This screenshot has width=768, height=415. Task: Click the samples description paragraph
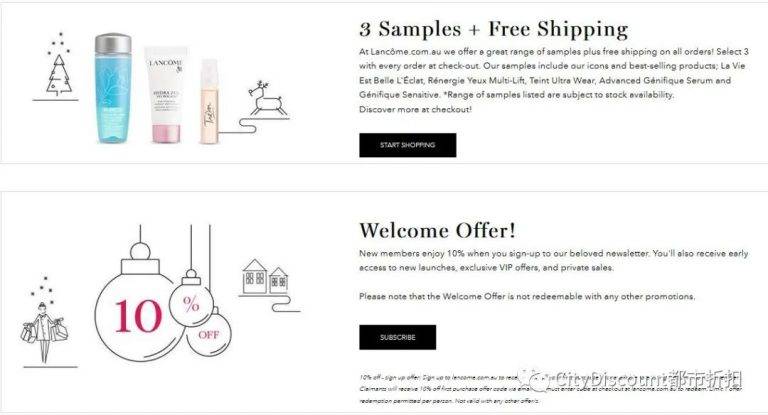(553, 73)
